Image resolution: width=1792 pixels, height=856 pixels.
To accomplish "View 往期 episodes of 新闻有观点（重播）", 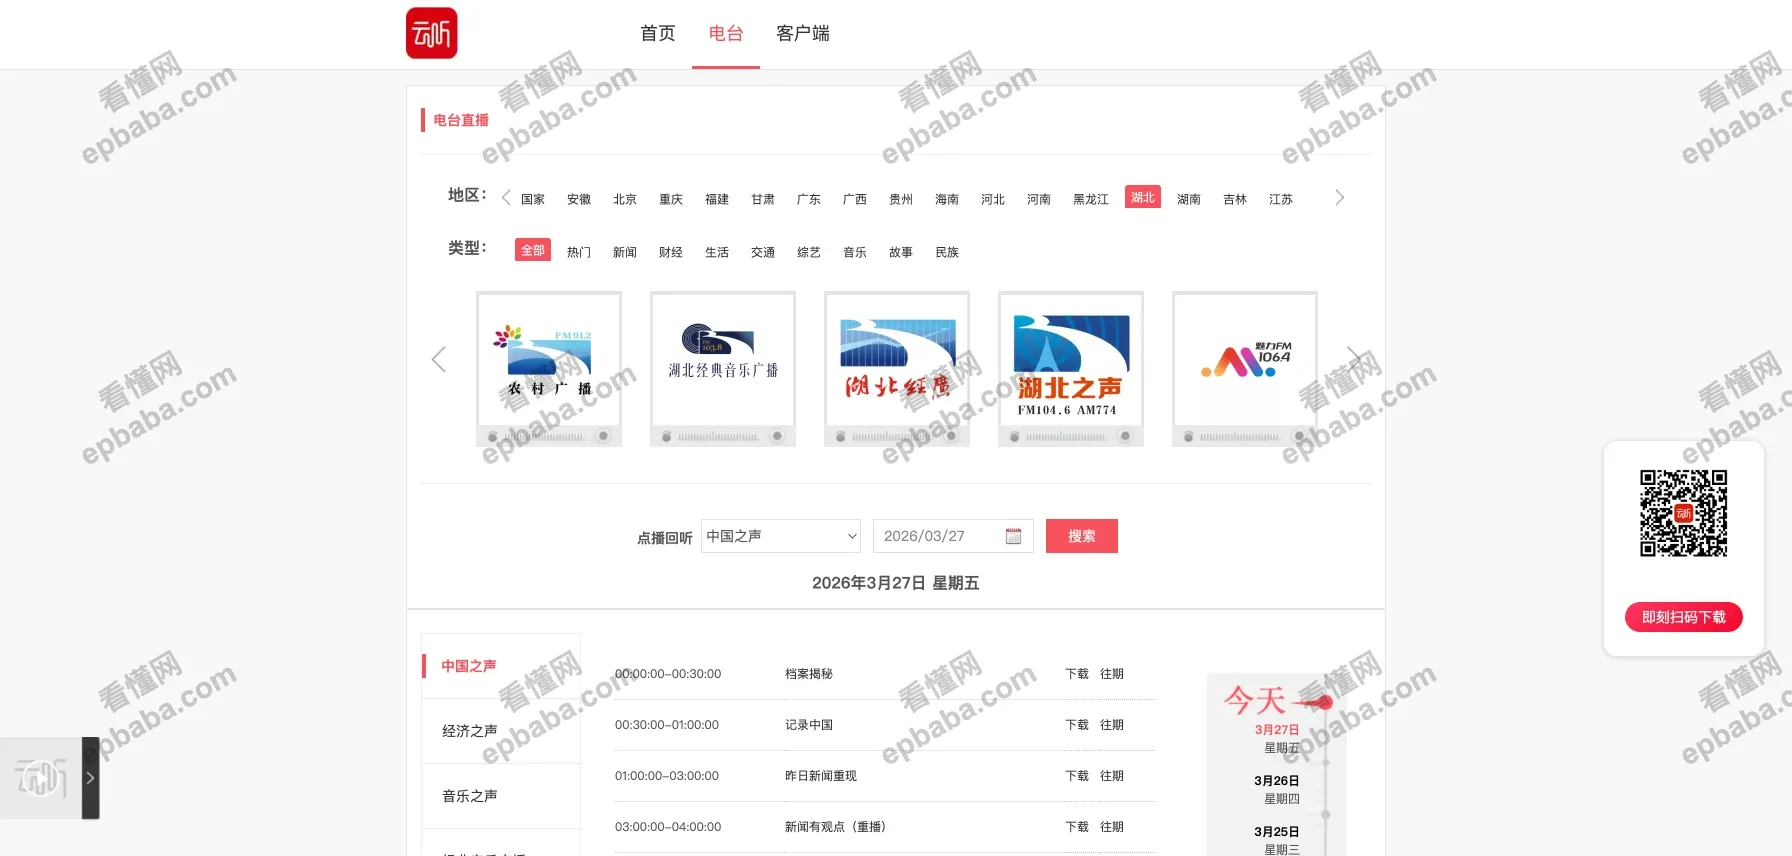I will (x=1112, y=827).
